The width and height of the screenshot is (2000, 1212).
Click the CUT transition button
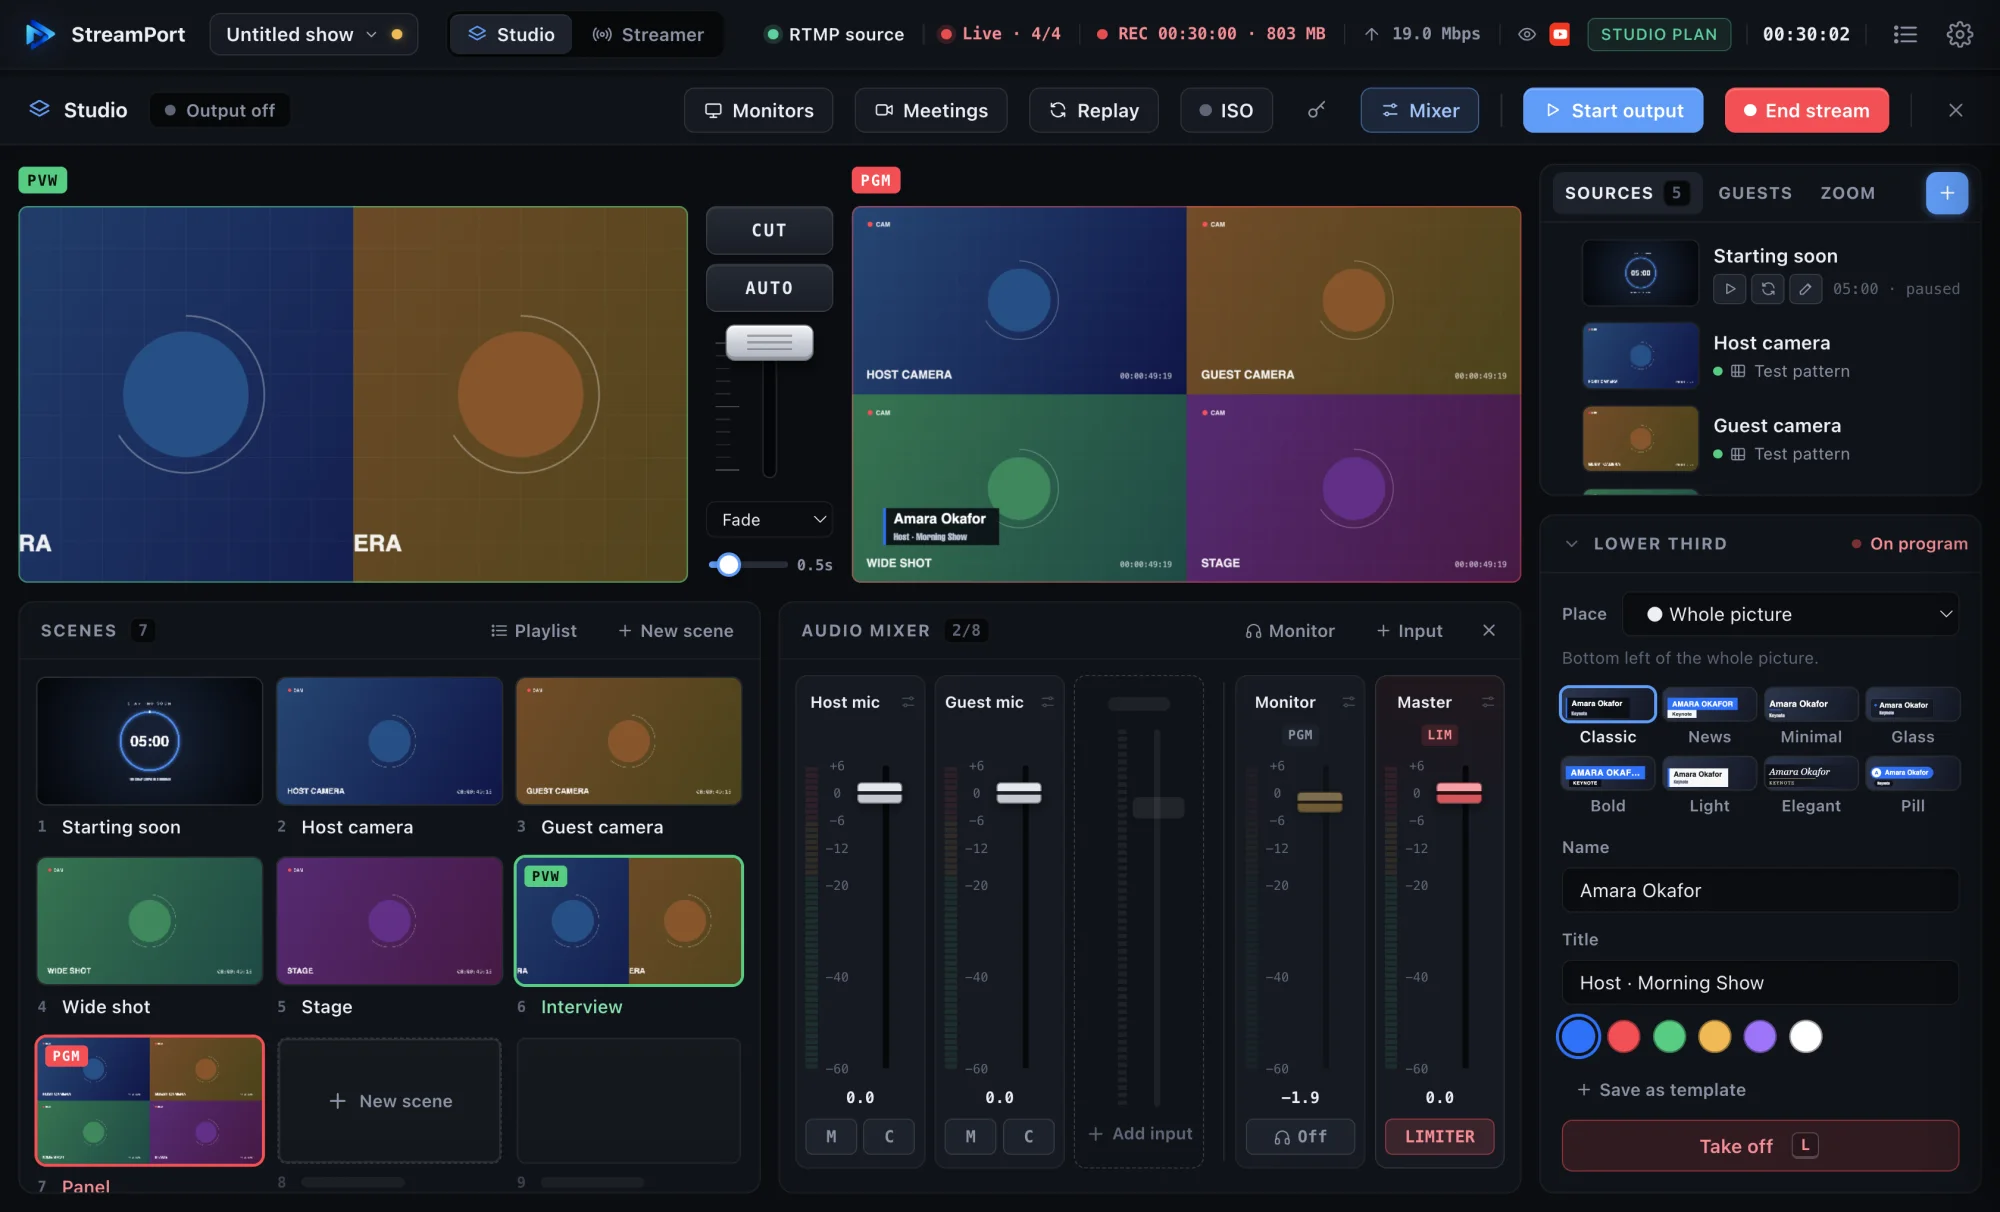coord(769,230)
